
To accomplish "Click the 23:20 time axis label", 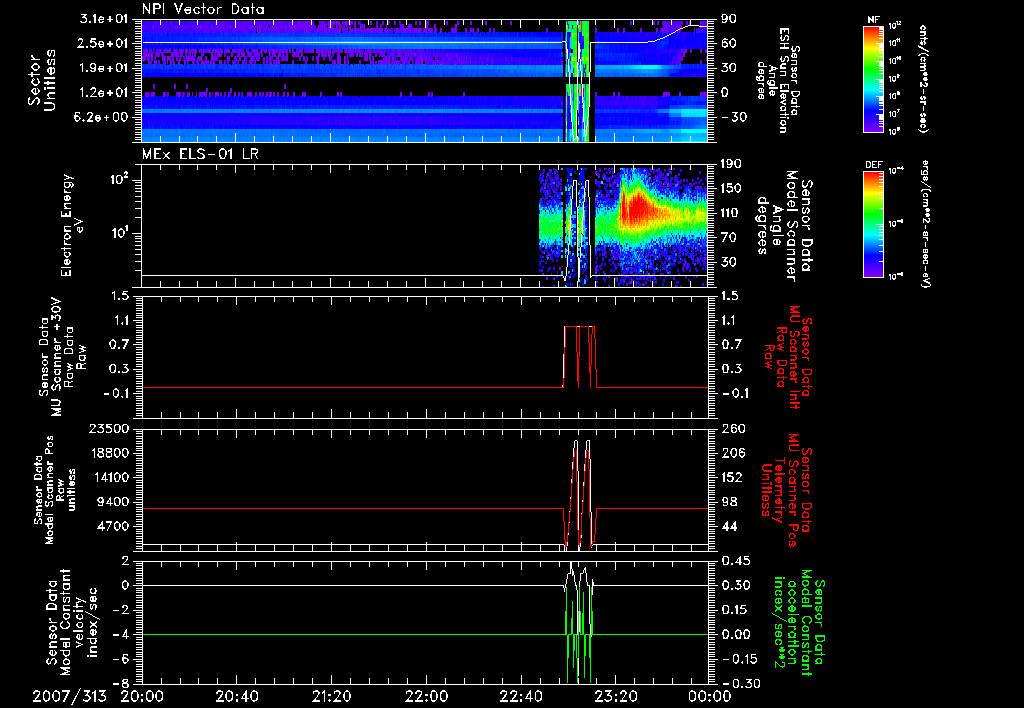I will point(615,697).
